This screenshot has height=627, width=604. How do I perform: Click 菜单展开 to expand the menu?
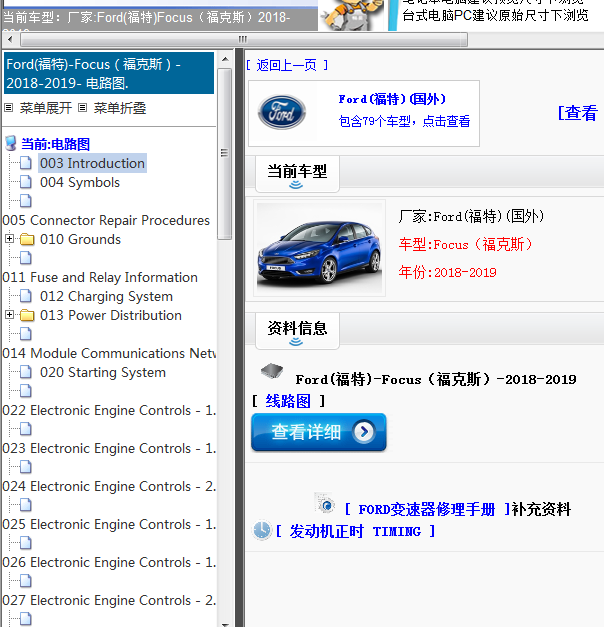pos(46,108)
